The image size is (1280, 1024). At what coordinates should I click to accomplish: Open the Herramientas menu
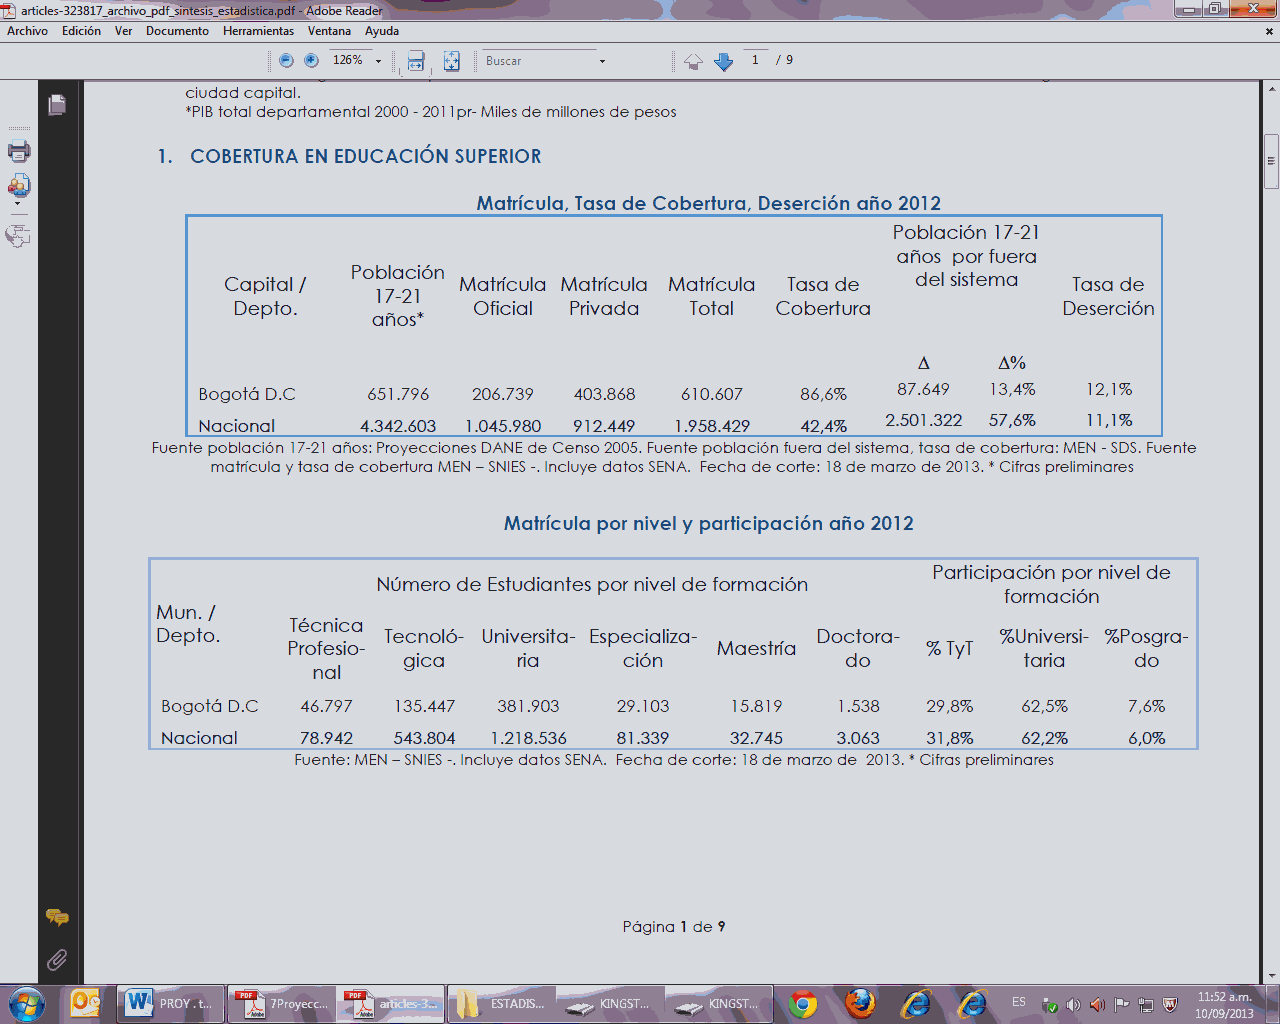point(258,31)
